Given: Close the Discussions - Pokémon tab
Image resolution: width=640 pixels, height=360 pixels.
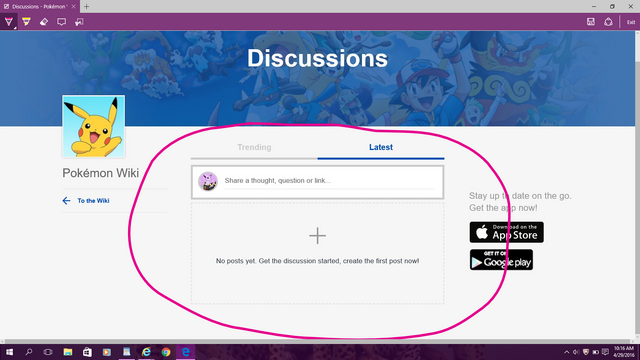Looking at the screenshot, I should click(73, 7).
